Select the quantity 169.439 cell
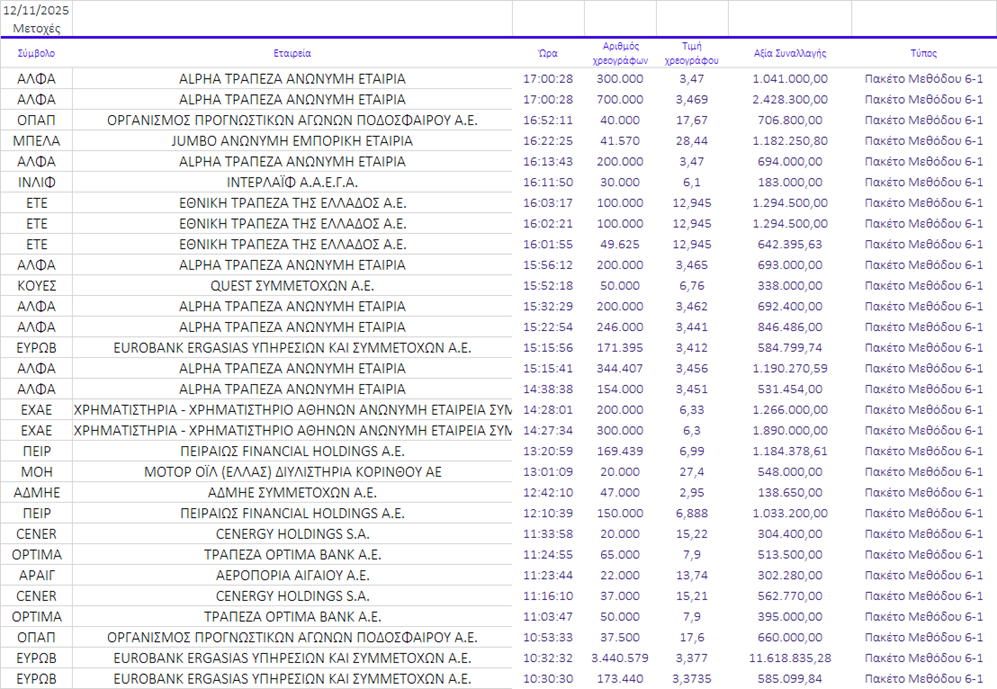 tap(620, 451)
